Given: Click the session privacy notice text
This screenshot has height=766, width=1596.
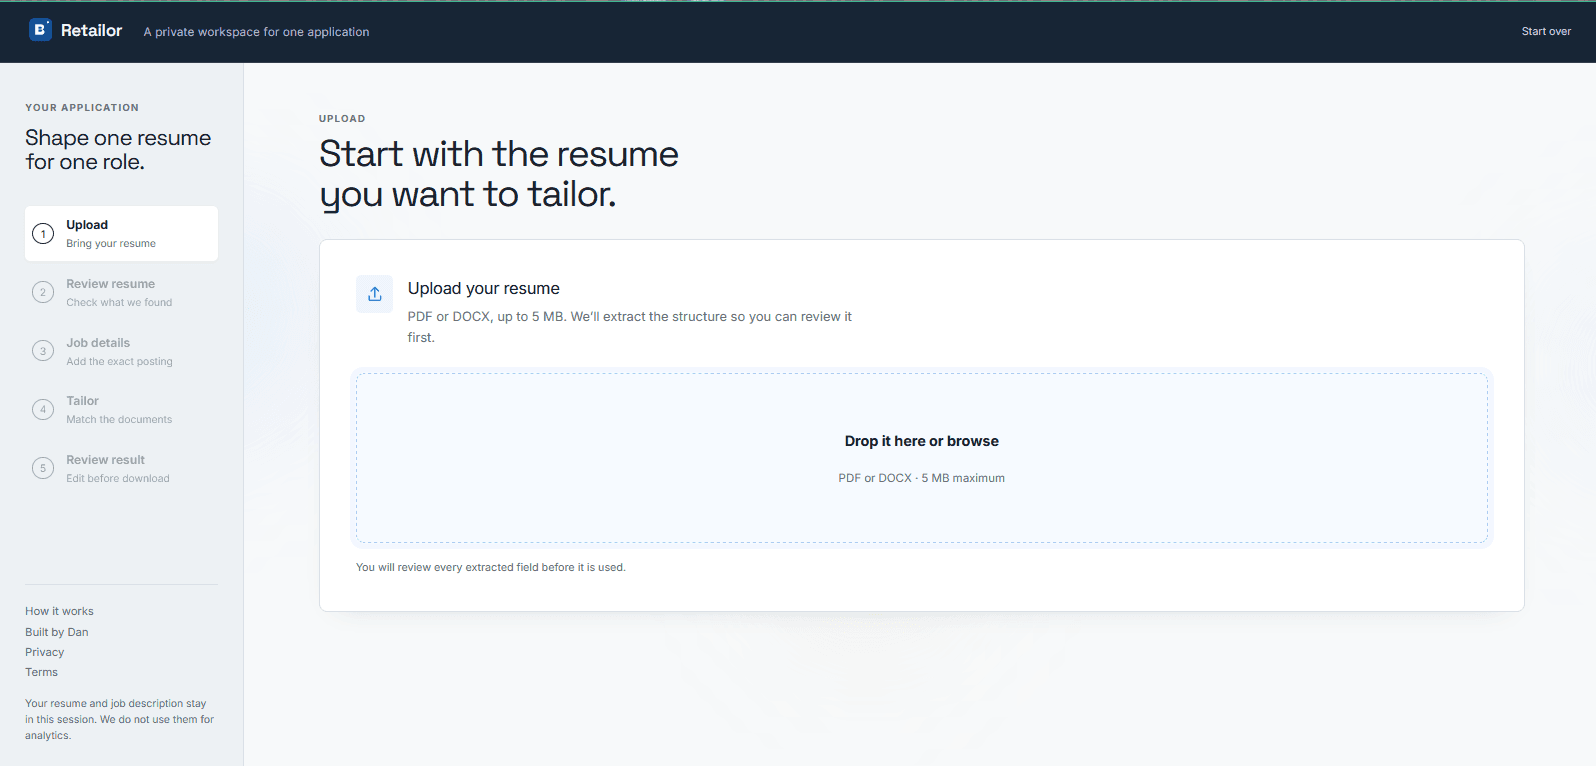Looking at the screenshot, I should 120,719.
